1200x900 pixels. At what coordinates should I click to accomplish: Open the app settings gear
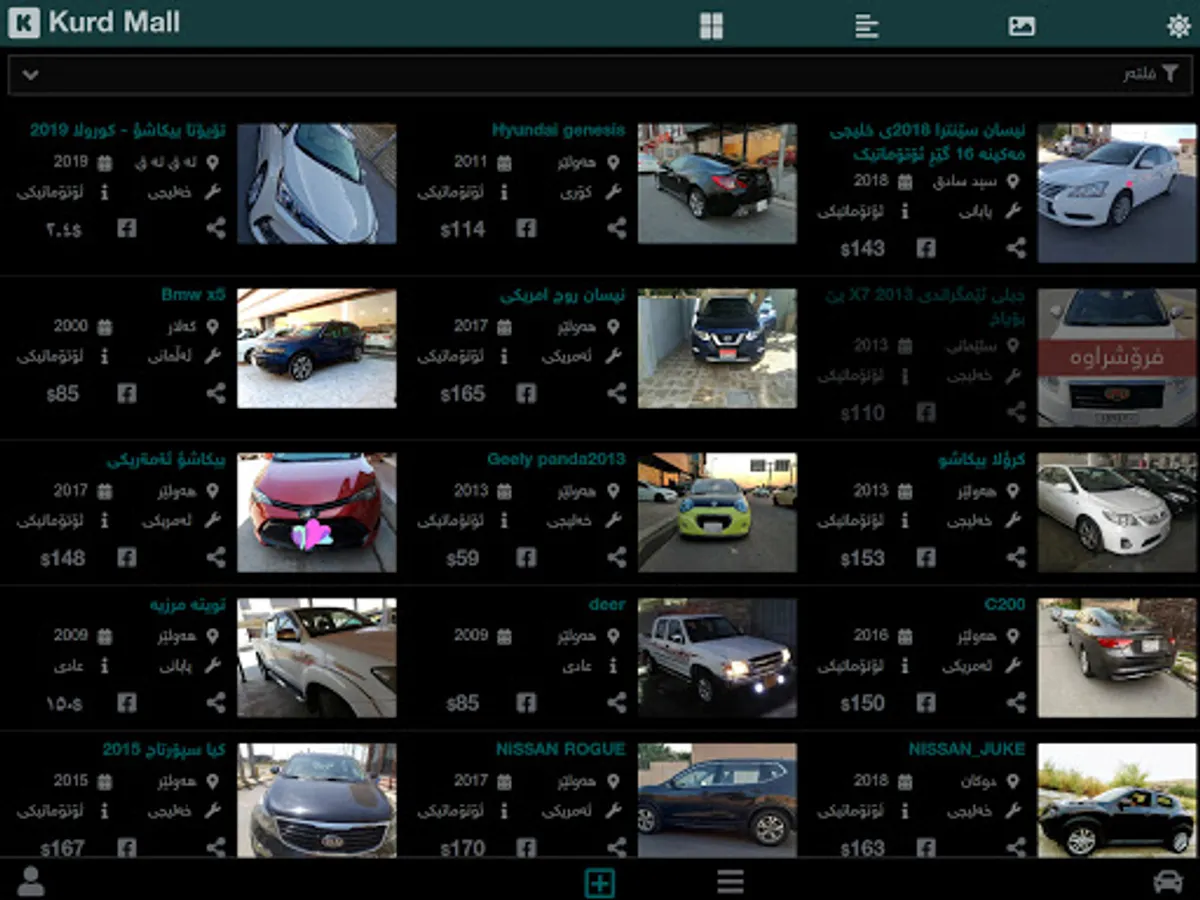1178,24
